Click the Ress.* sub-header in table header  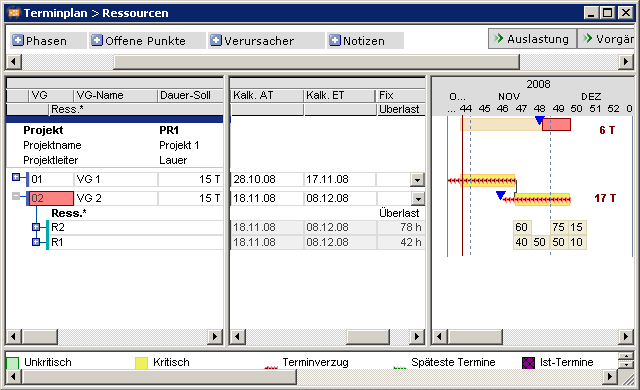click(x=136, y=109)
